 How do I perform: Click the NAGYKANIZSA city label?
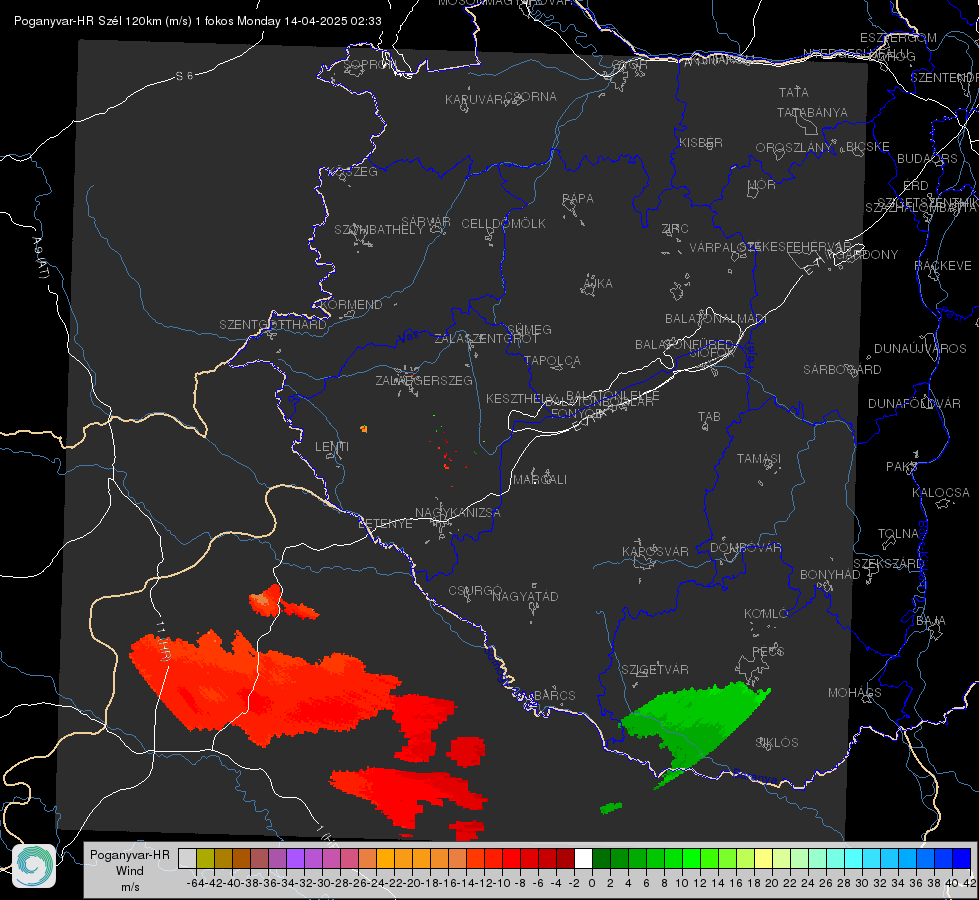[x=458, y=513]
